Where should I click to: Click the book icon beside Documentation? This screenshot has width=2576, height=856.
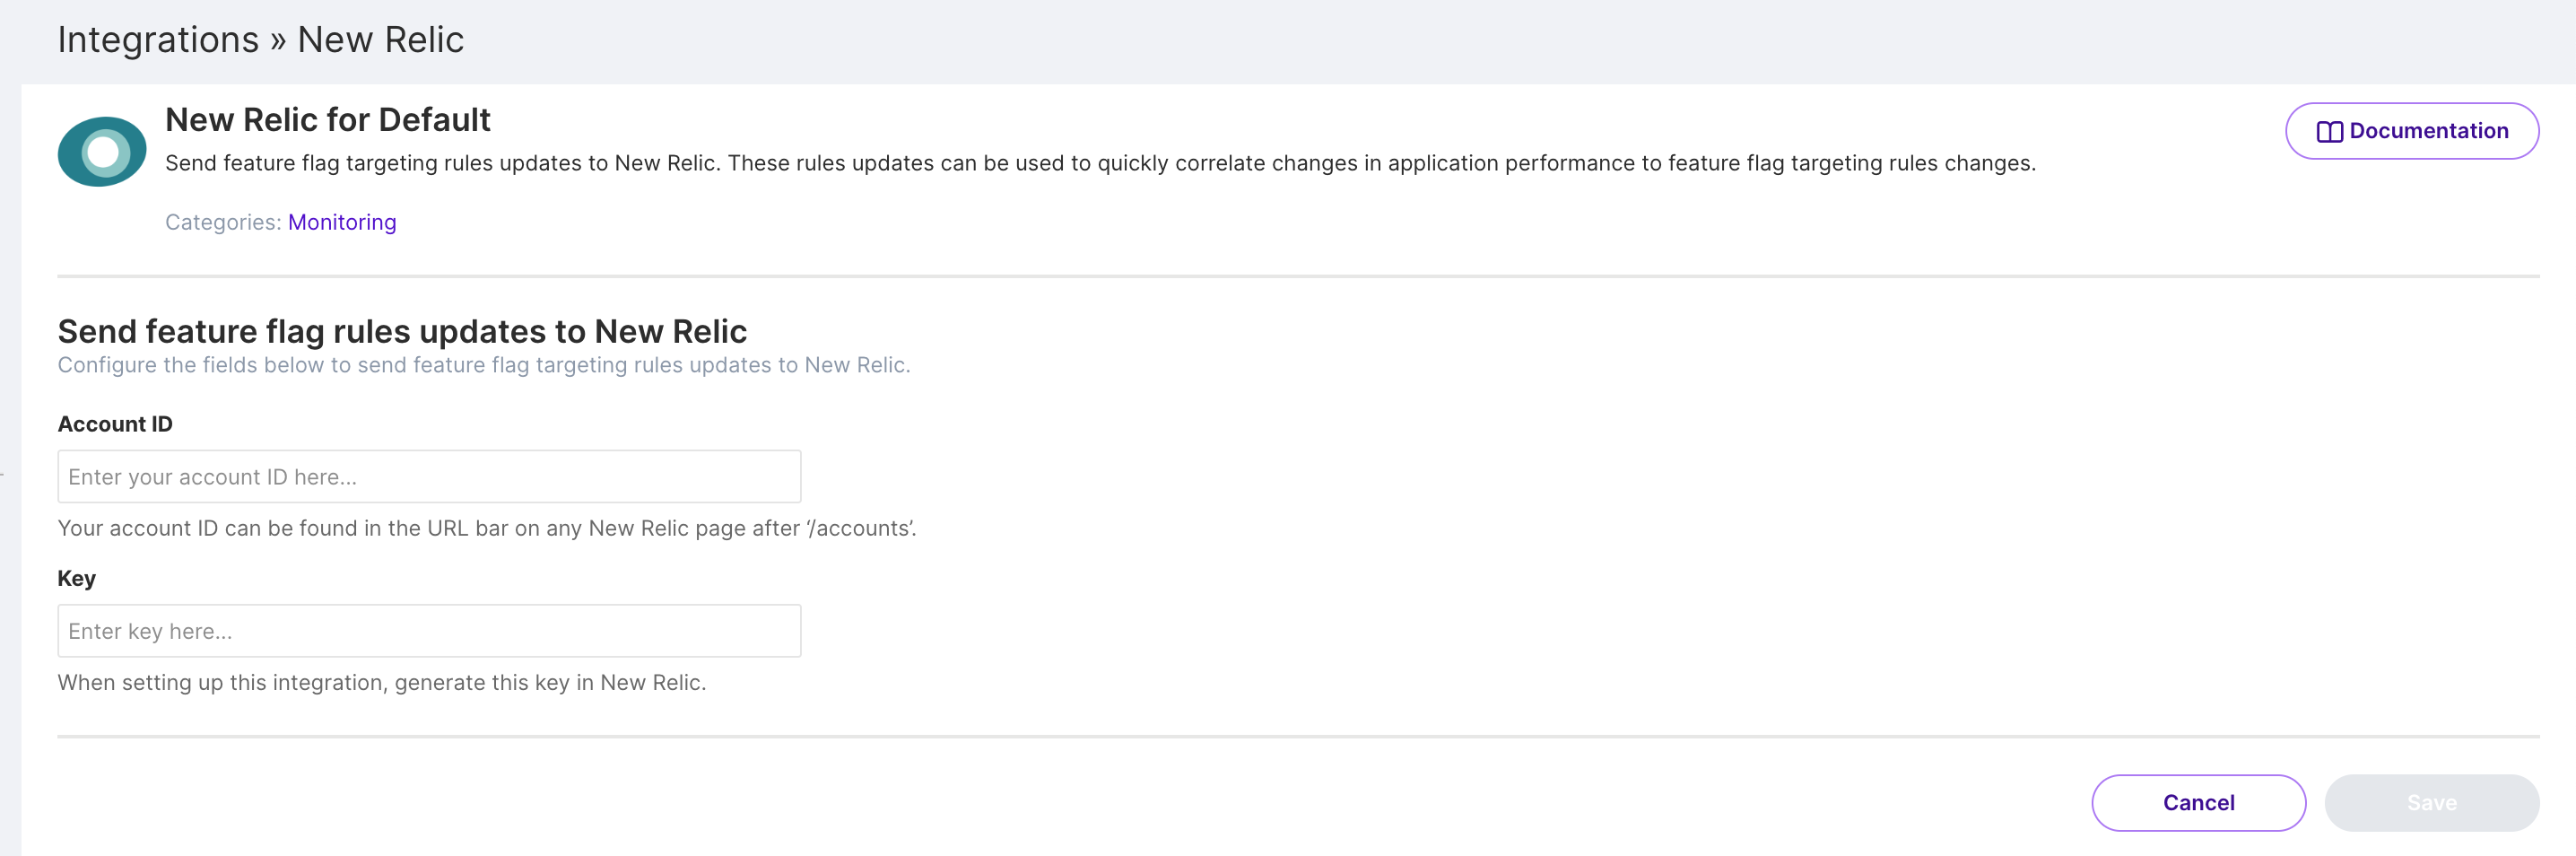click(2329, 132)
